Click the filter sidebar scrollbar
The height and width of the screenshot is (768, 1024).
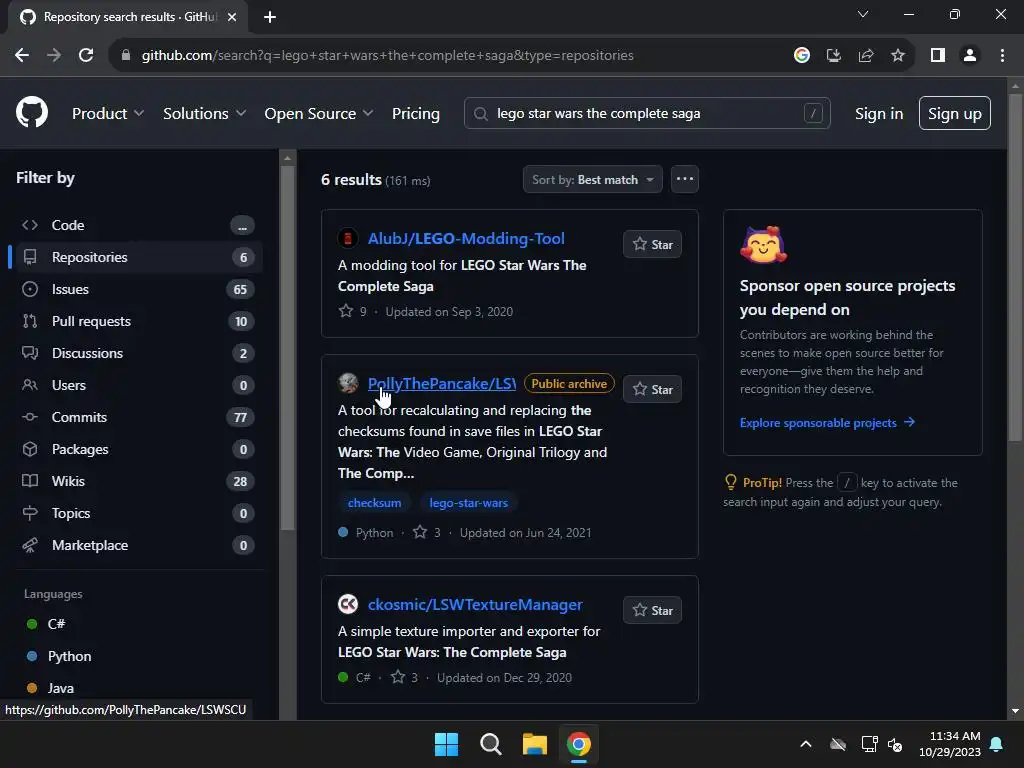[x=287, y=349]
